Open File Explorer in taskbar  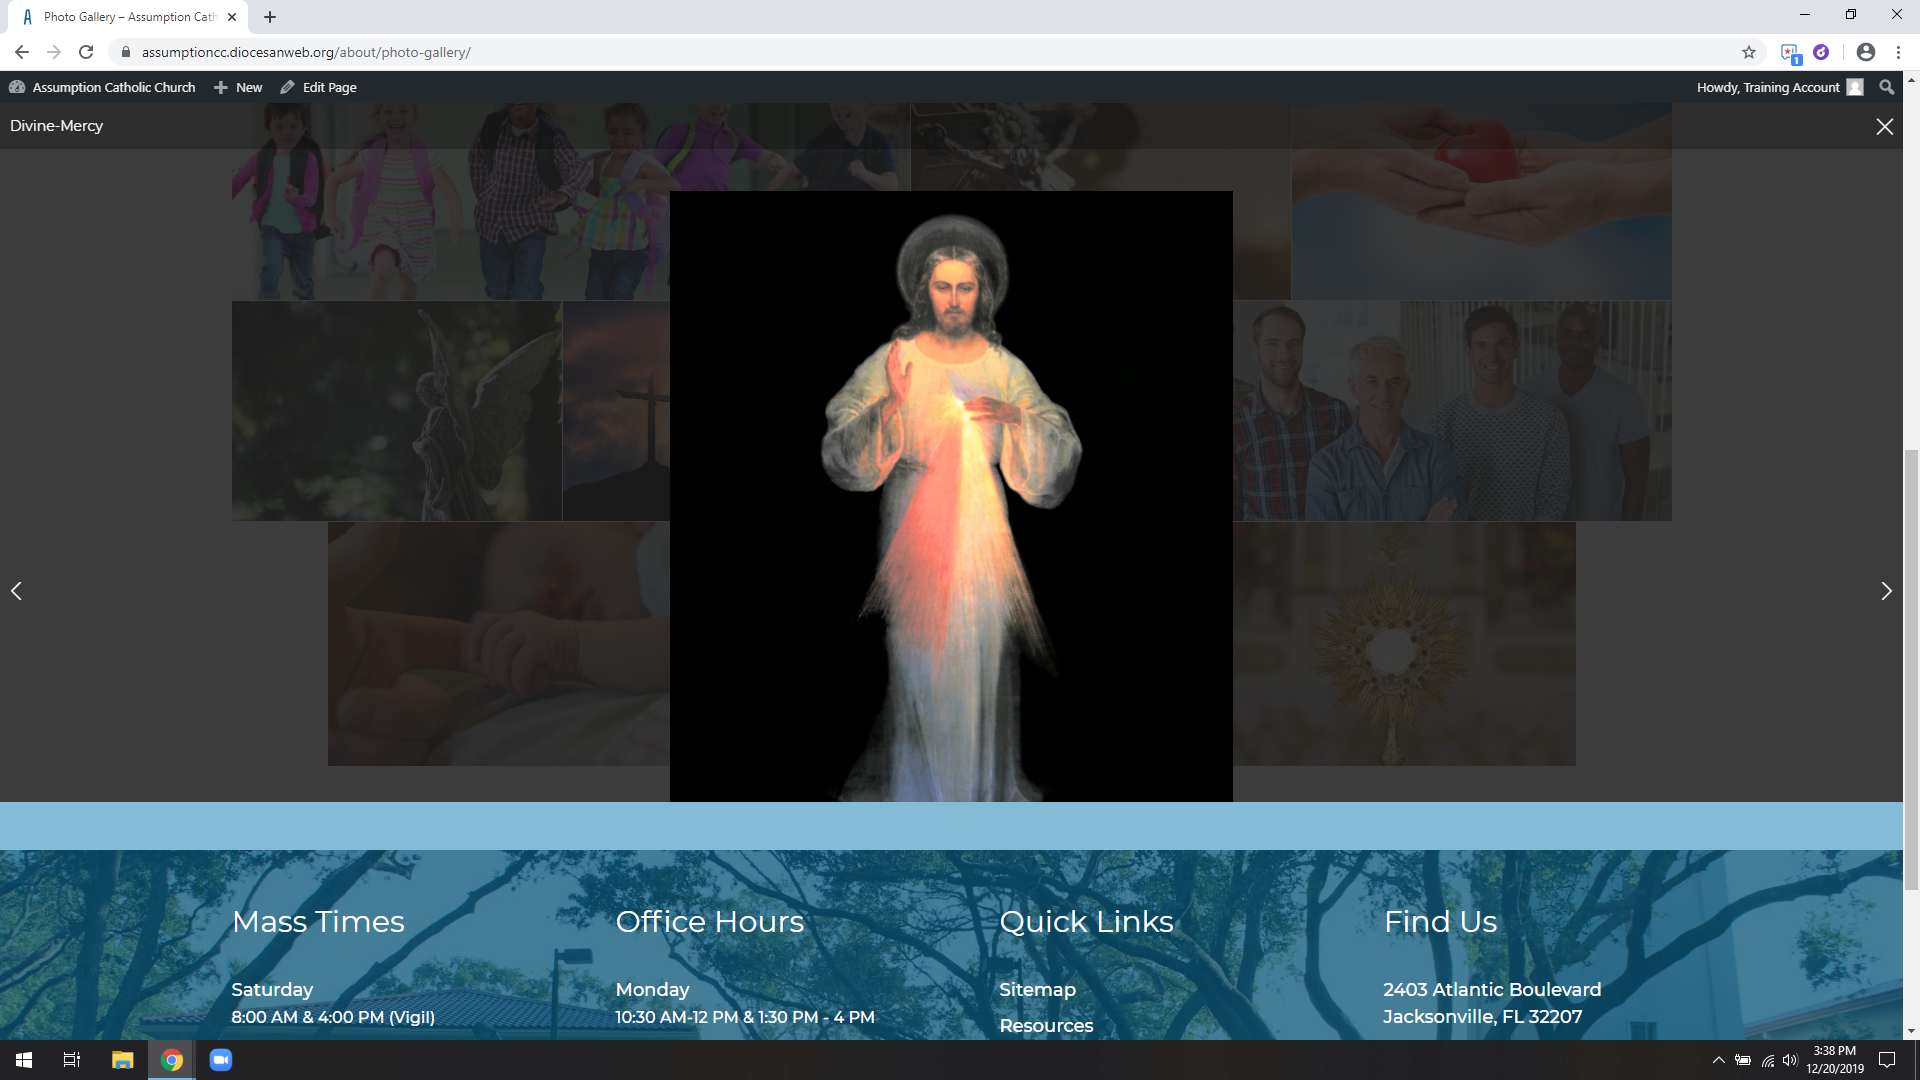(x=122, y=1060)
